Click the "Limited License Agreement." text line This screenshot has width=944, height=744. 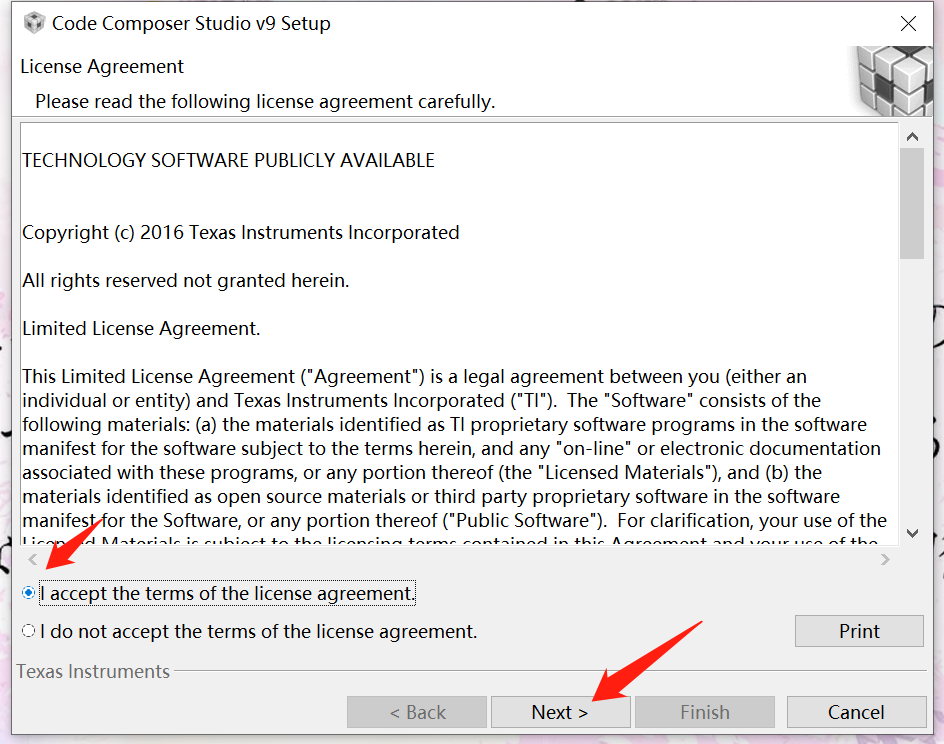click(141, 328)
